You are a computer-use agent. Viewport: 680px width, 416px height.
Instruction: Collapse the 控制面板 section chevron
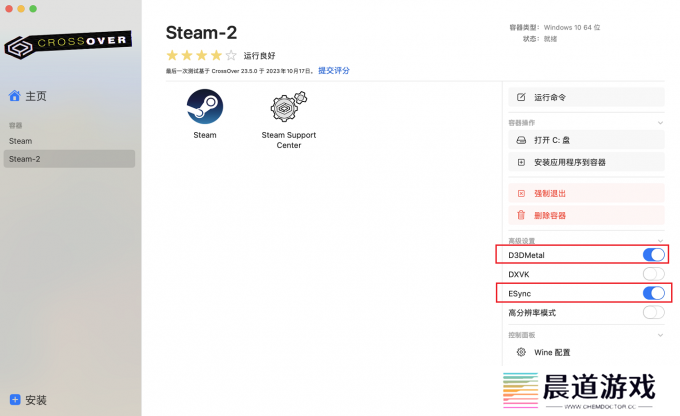tap(660, 335)
